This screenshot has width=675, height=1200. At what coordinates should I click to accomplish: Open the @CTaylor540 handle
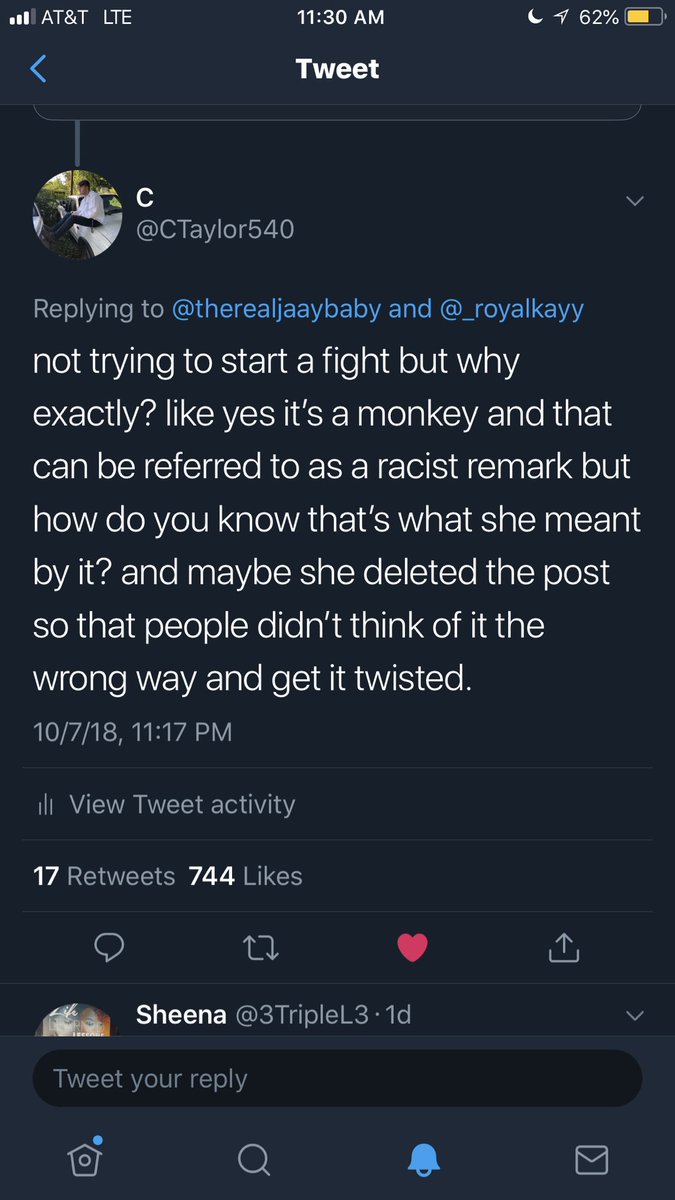(215, 230)
